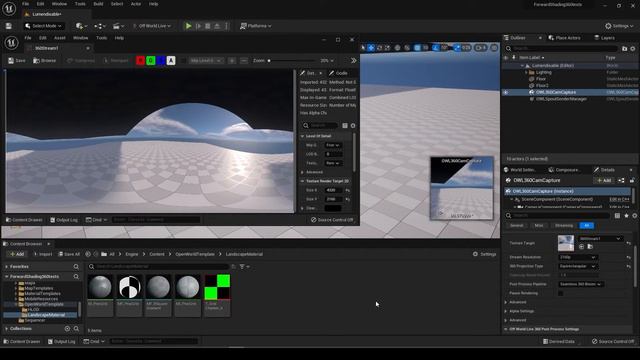Click Save in the texture editor toolbar
The image size is (640, 360).
17,60
